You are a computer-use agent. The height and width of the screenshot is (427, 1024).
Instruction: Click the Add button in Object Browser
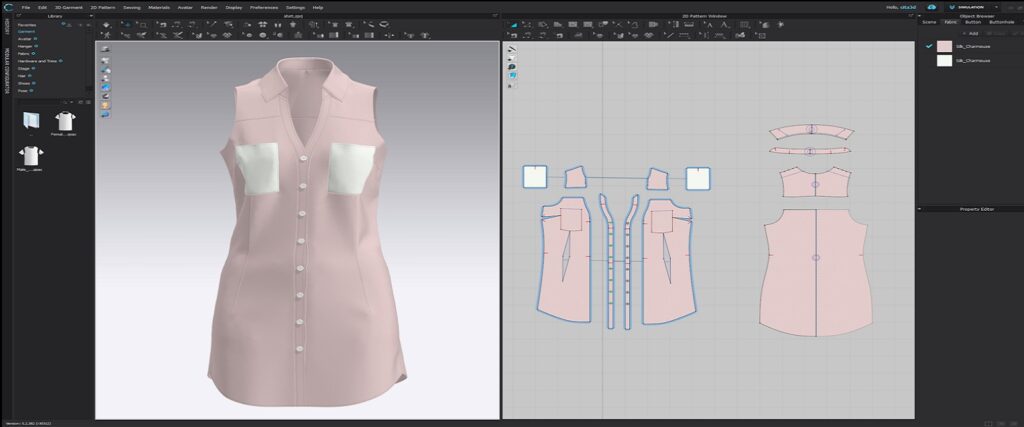[x=972, y=33]
